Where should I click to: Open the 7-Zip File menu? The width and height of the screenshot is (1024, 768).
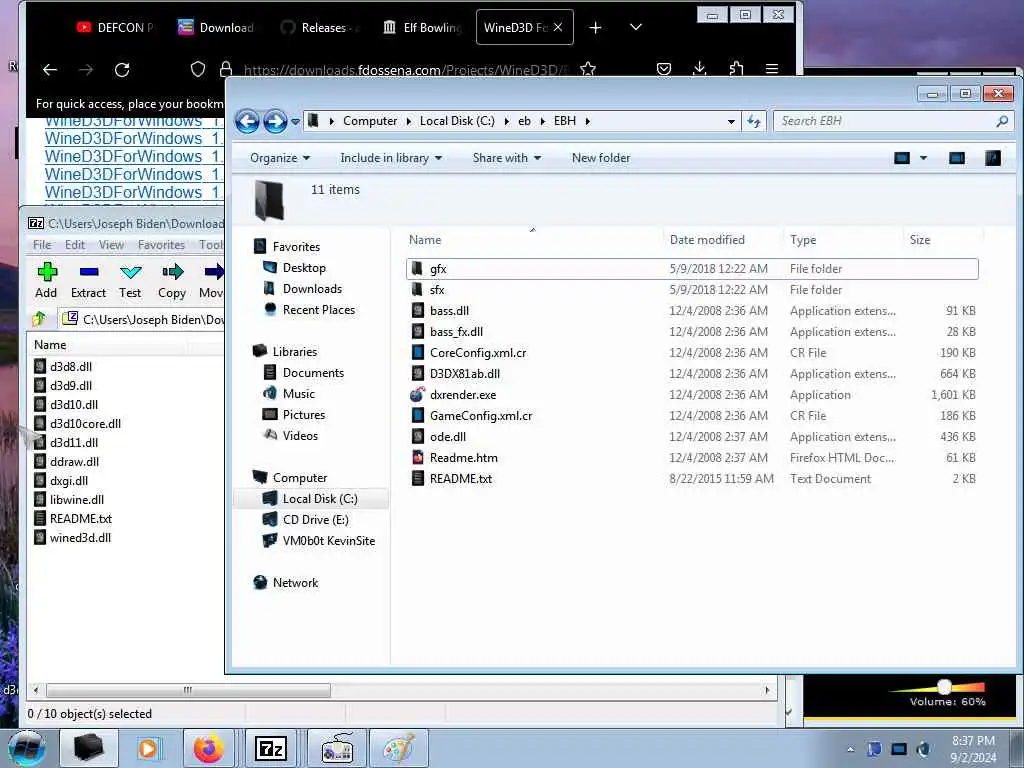point(42,245)
